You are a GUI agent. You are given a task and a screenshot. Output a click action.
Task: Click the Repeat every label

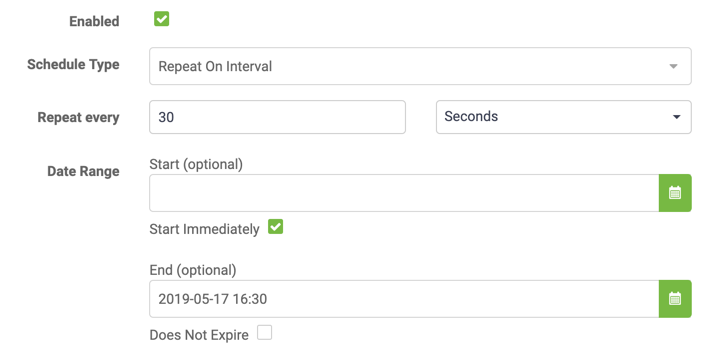point(78,118)
